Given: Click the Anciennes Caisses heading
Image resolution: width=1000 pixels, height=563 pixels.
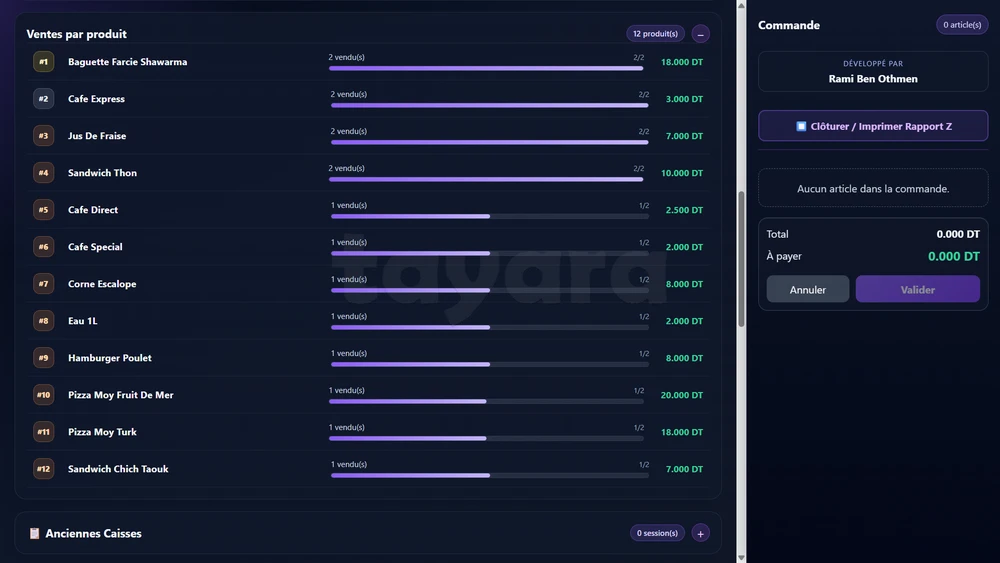Looking at the screenshot, I should pyautogui.click(x=93, y=533).
